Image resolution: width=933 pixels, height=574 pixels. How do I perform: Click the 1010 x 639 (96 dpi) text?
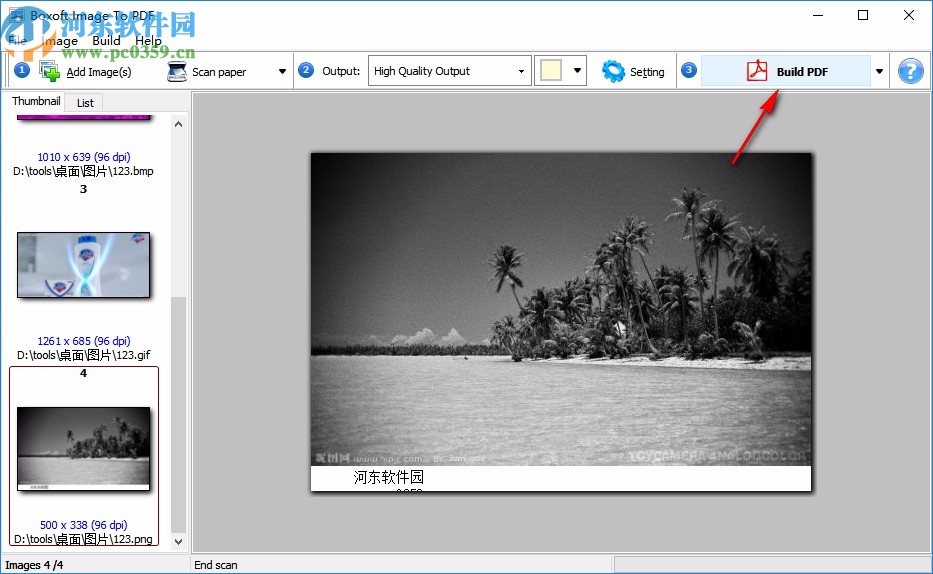coord(83,157)
